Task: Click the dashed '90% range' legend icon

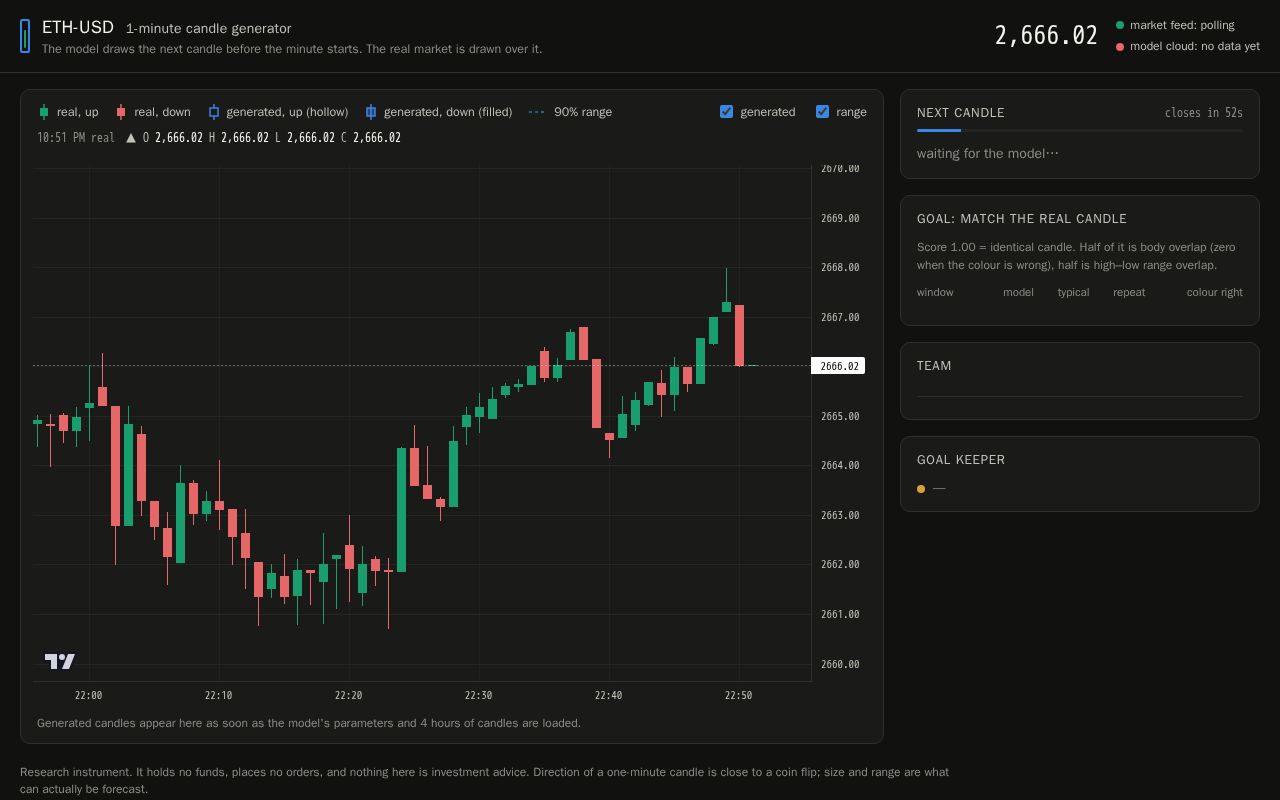Action: click(536, 112)
